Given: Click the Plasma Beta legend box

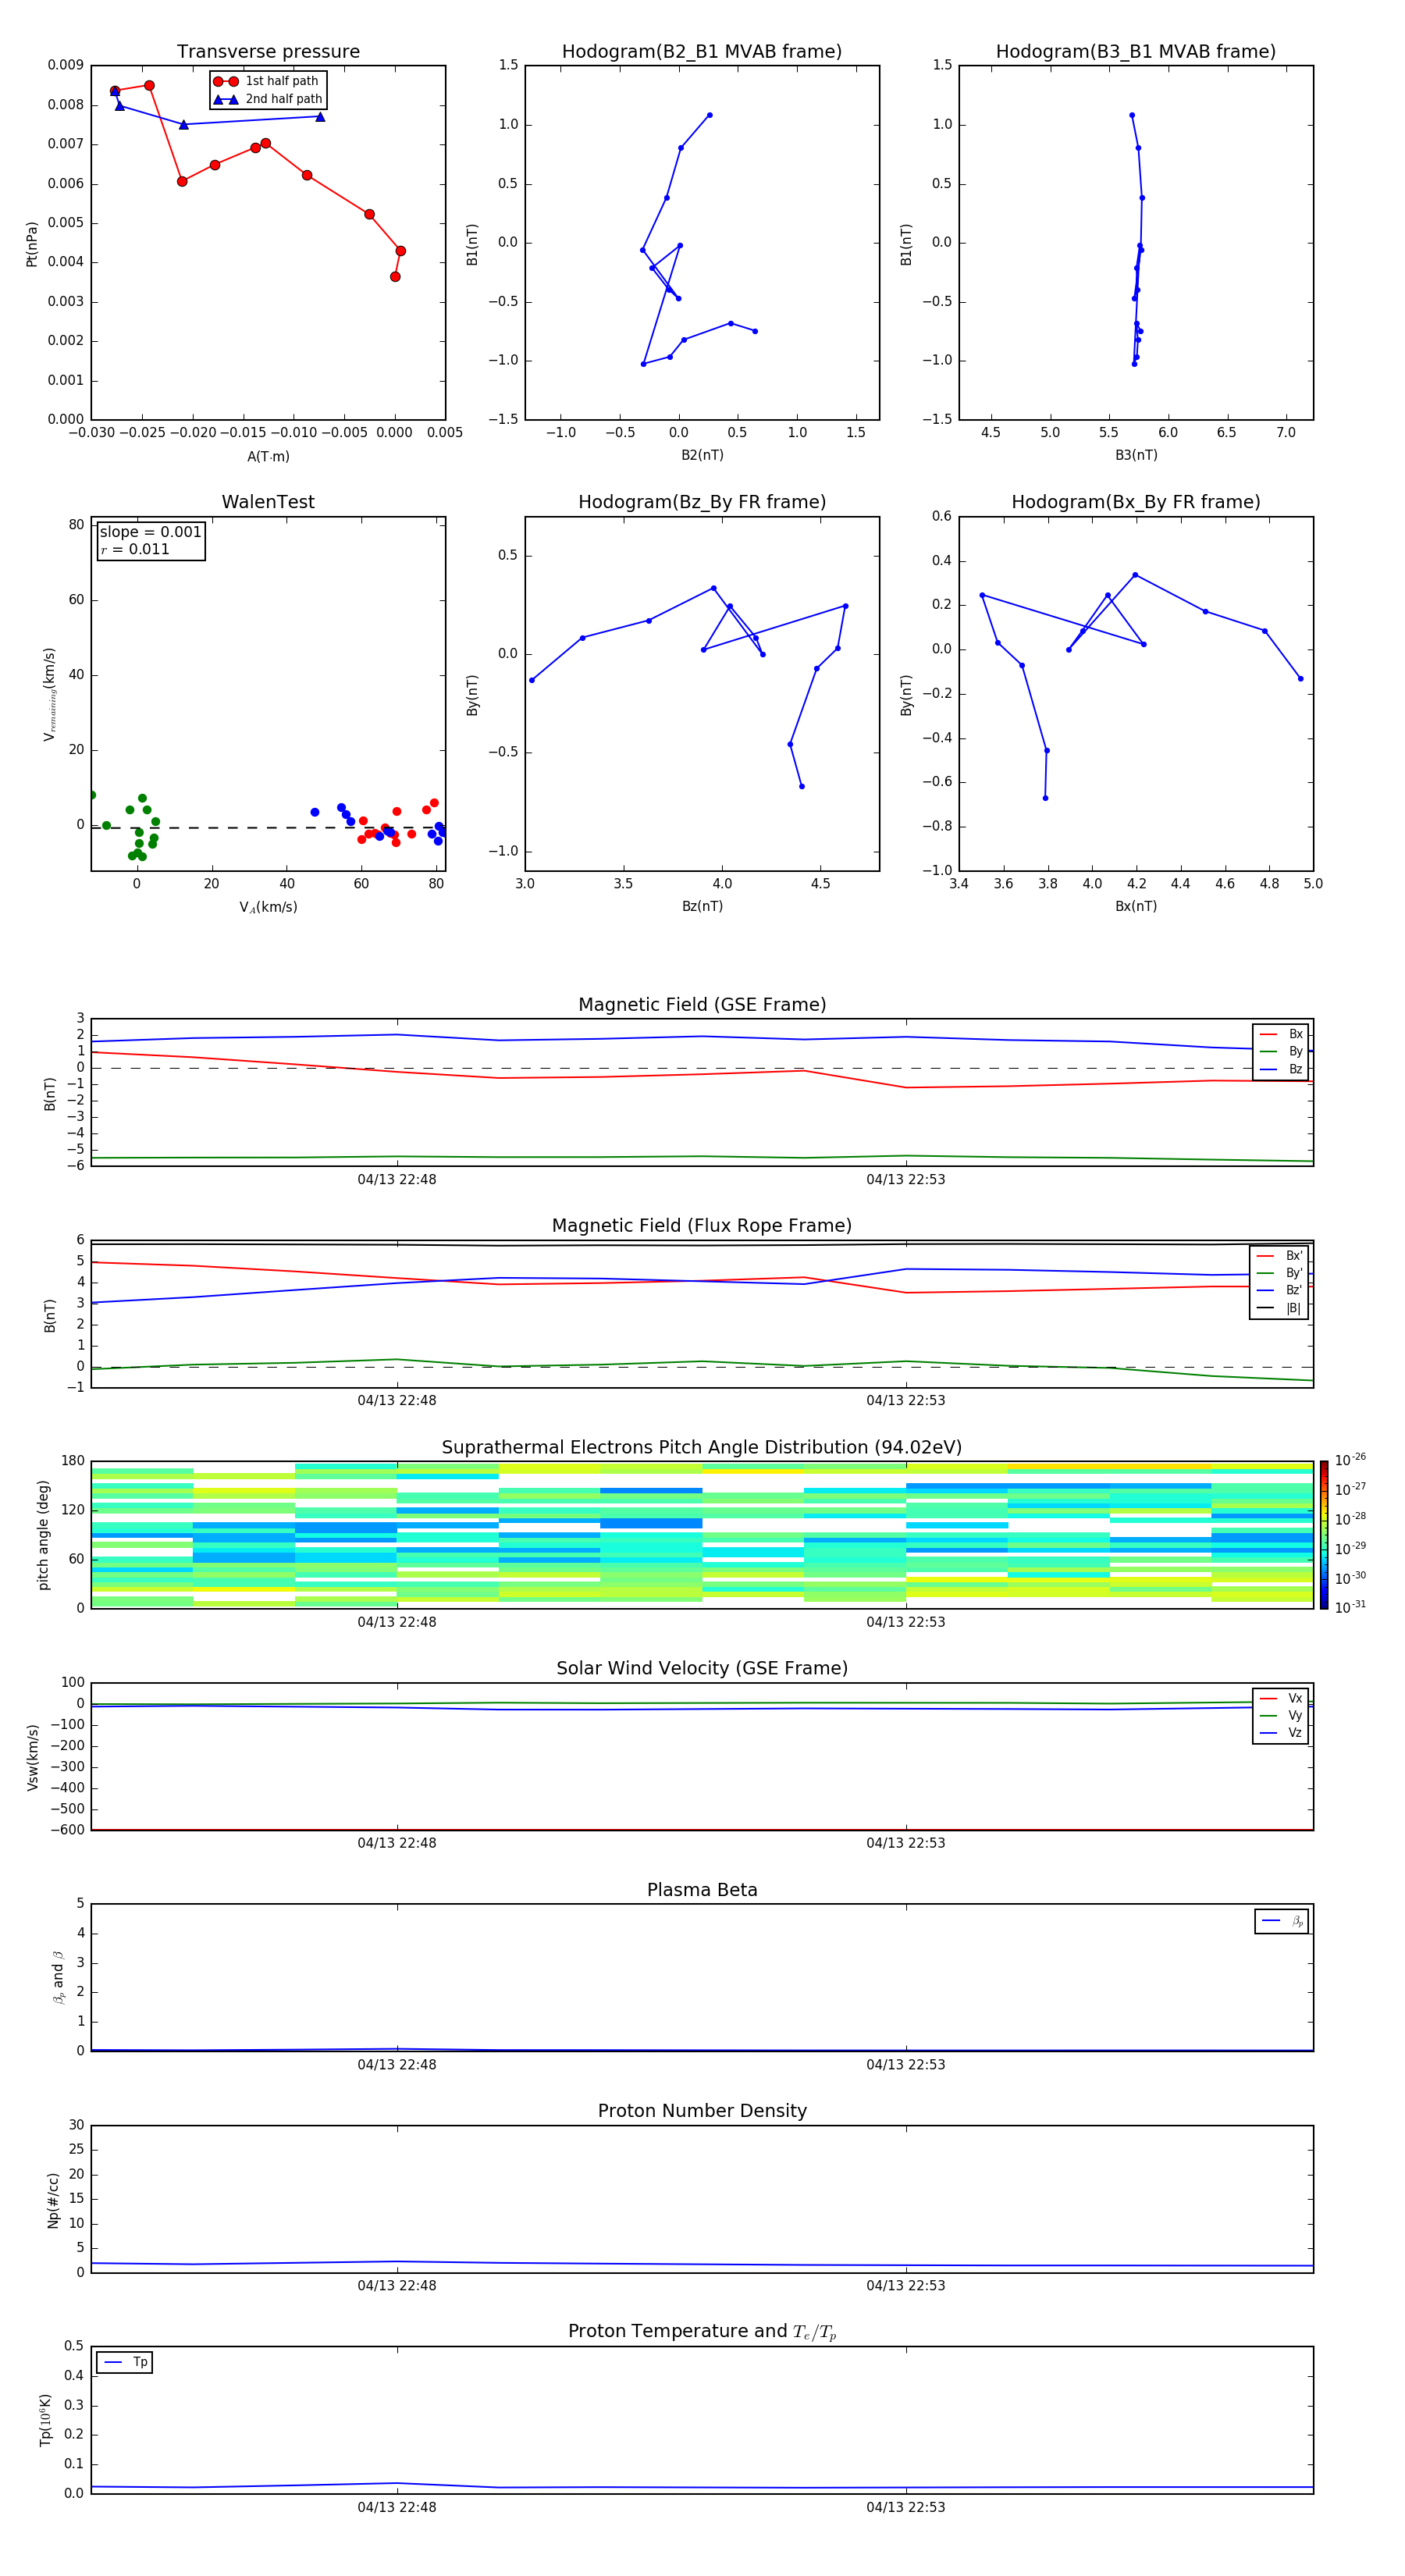Looking at the screenshot, I should click(x=1281, y=1921).
